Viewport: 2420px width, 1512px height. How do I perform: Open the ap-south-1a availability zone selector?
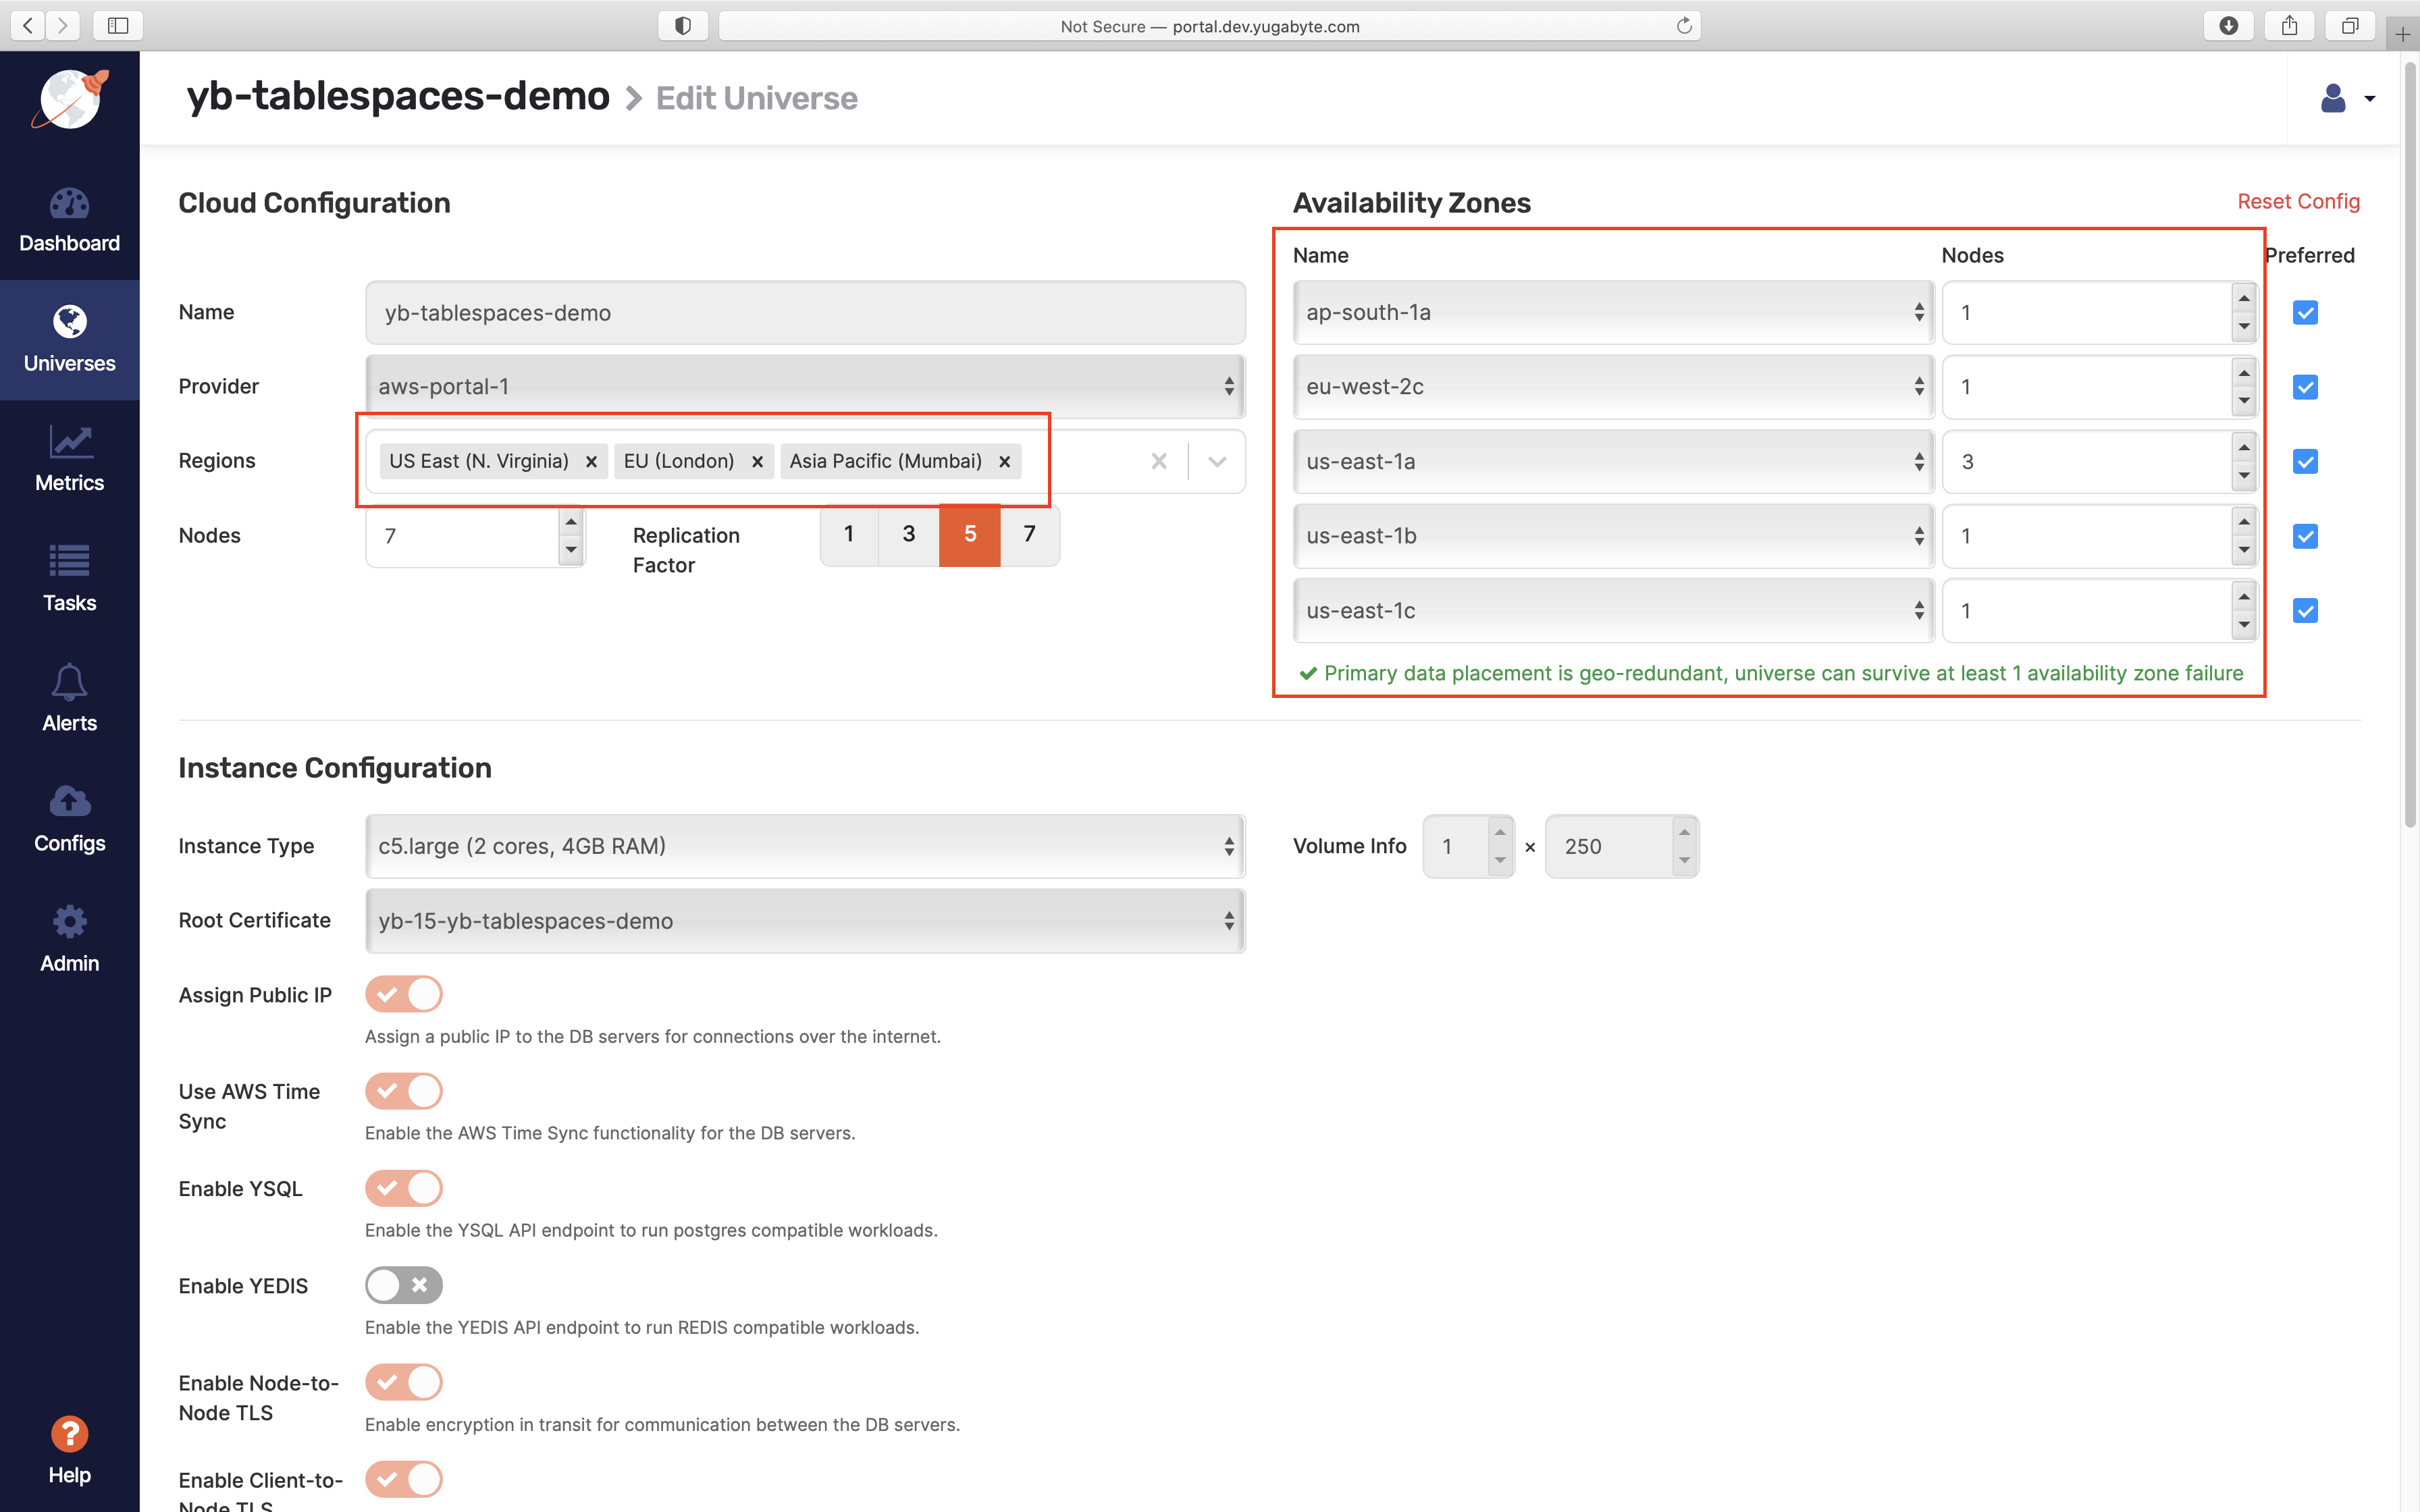coord(1611,312)
